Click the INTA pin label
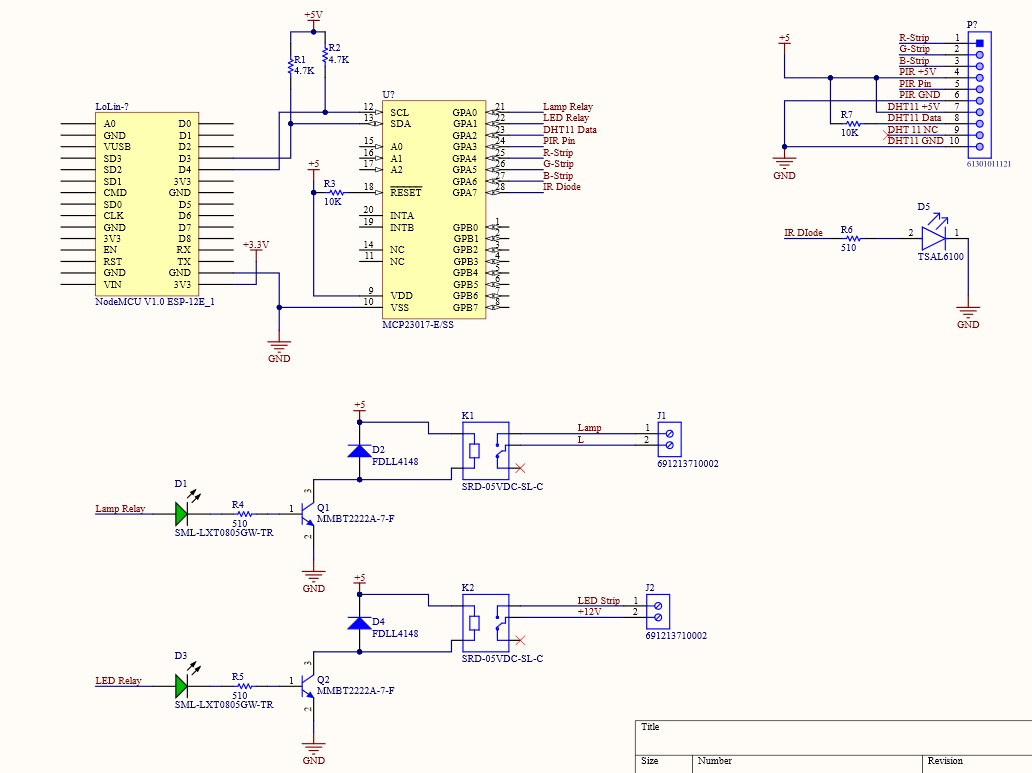This screenshot has height=773, width=1032. coord(402,215)
